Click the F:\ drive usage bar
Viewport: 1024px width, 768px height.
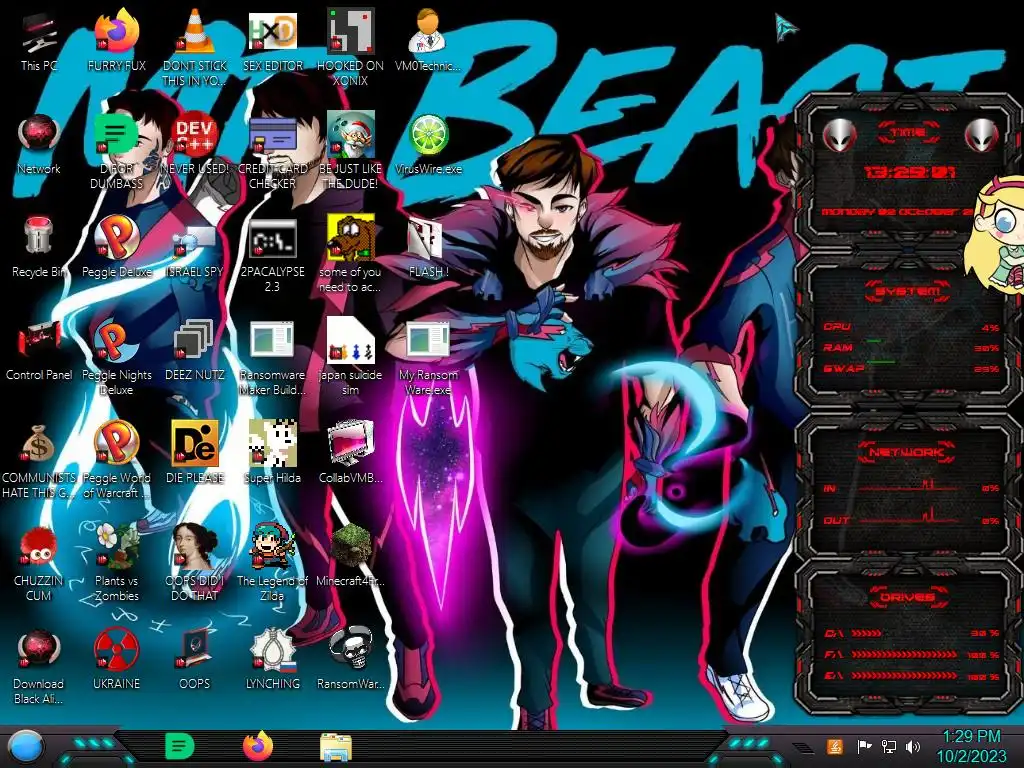coord(904,654)
